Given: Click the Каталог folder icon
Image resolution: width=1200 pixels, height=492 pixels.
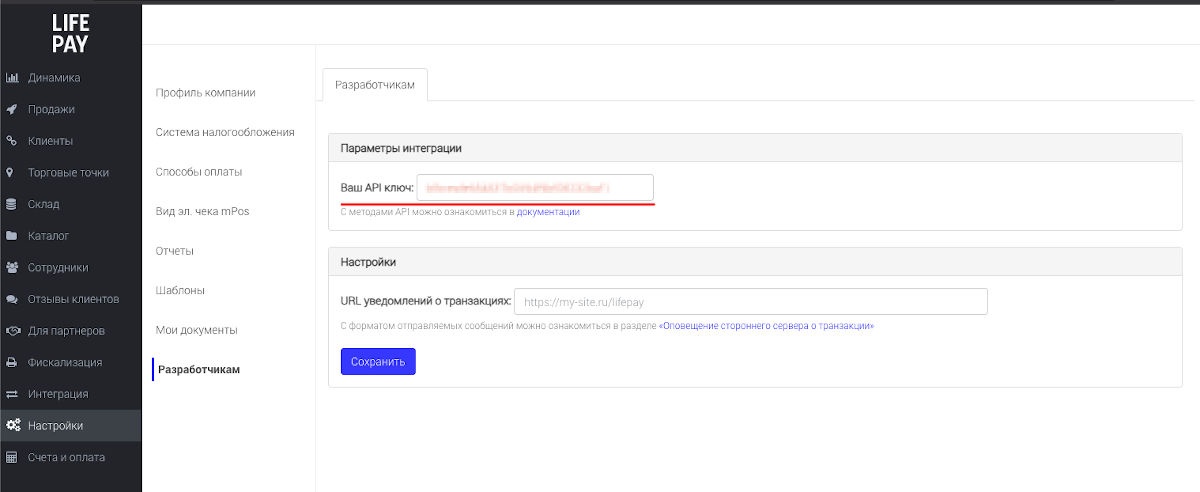Looking at the screenshot, I should coord(12,236).
